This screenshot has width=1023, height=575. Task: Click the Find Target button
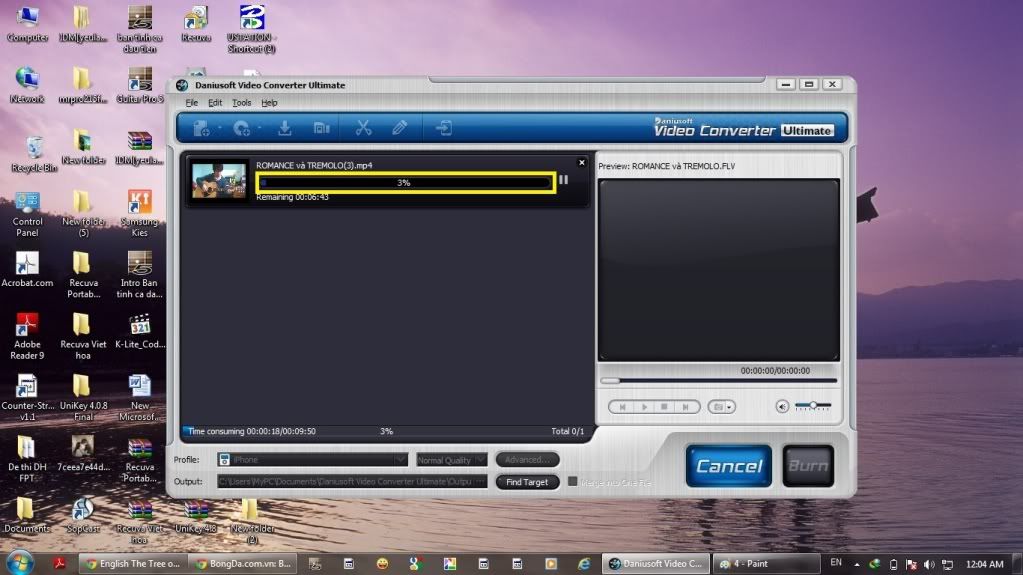527,482
